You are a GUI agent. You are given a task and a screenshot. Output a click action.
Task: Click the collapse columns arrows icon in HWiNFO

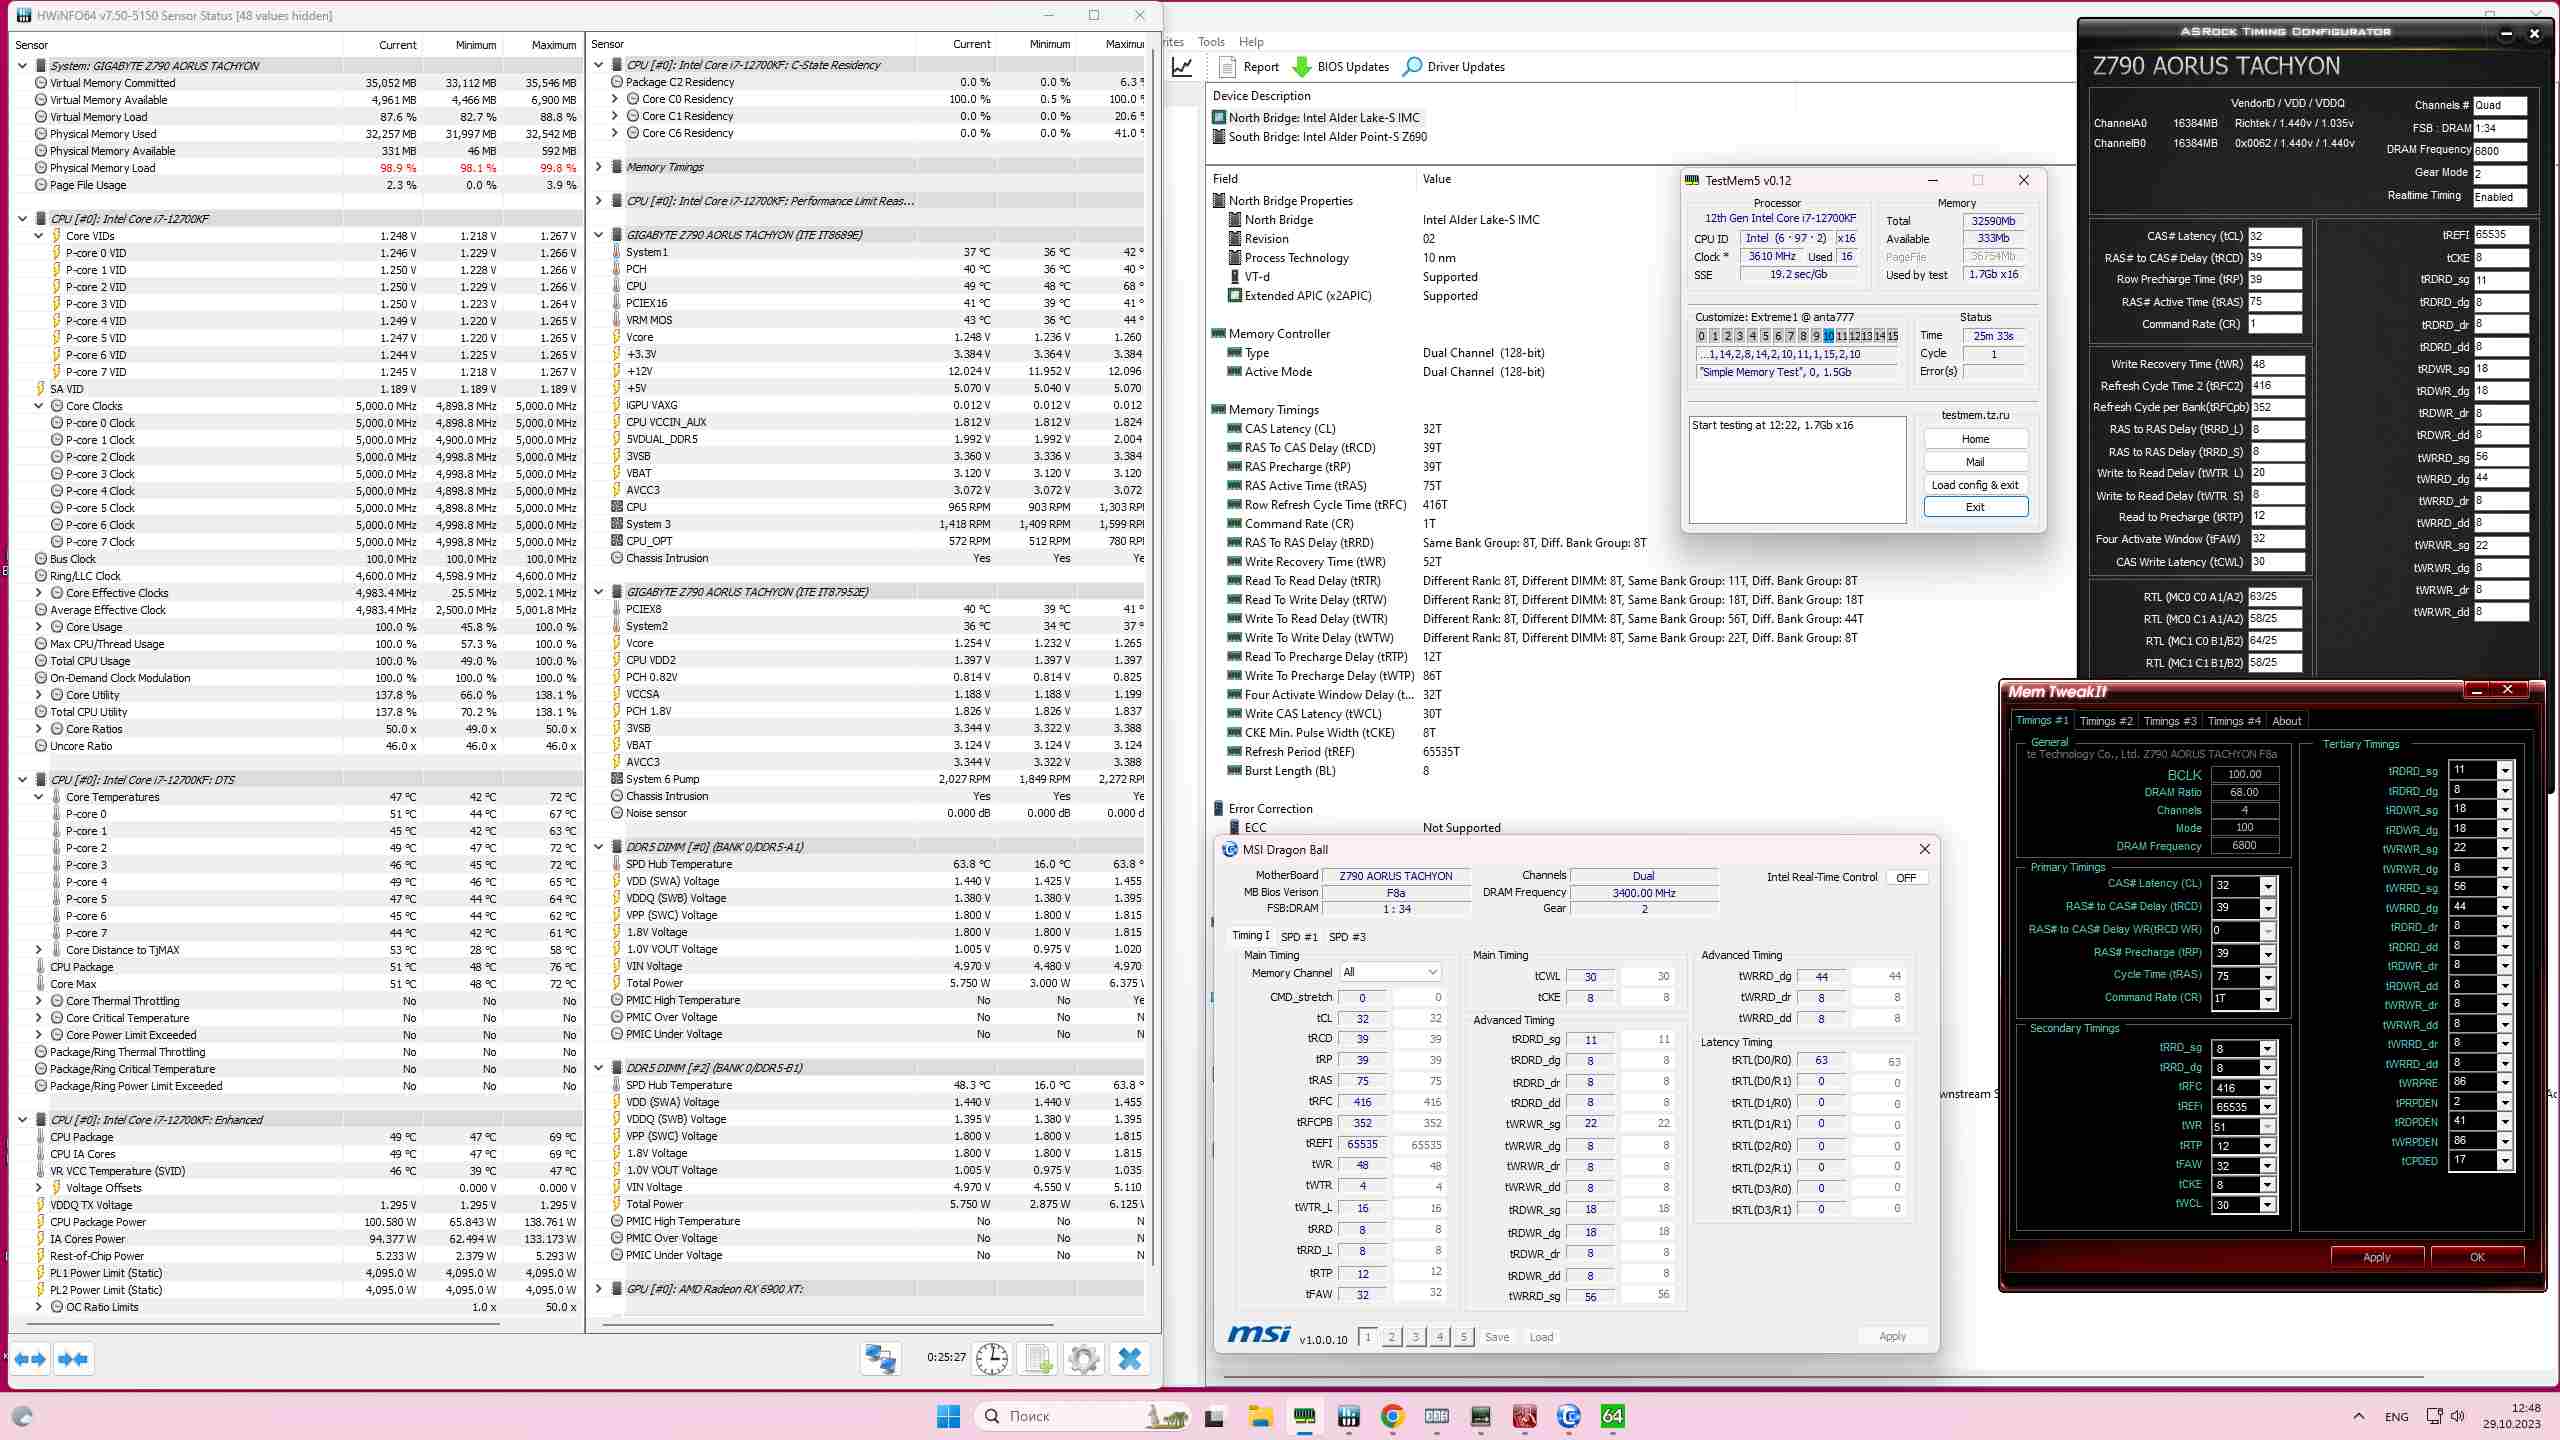point(74,1359)
